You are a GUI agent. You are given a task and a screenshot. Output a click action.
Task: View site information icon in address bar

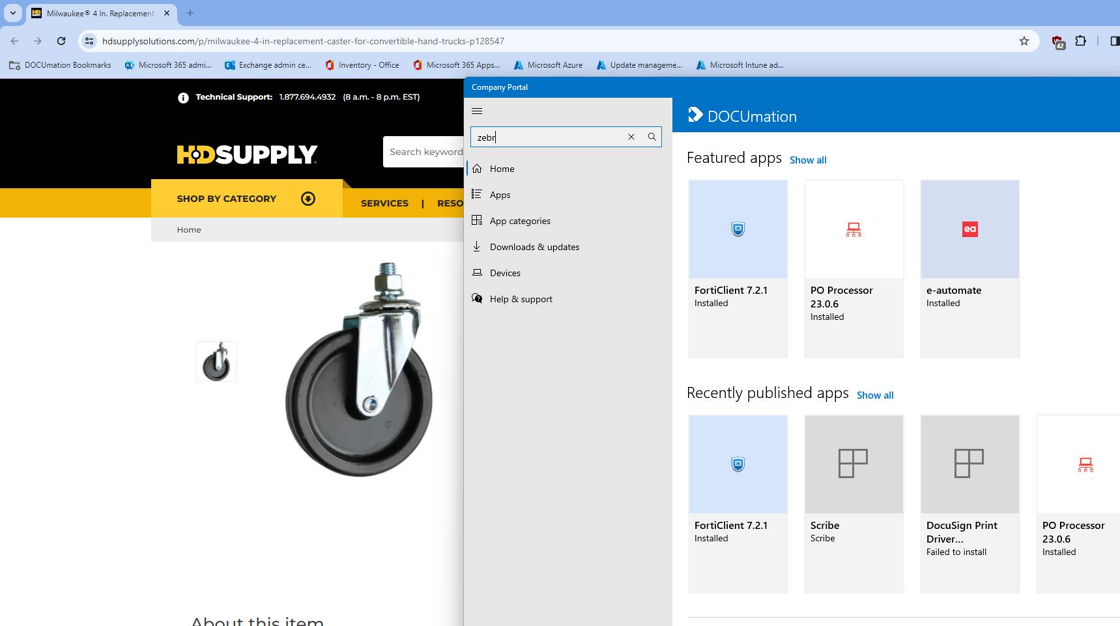[89, 41]
